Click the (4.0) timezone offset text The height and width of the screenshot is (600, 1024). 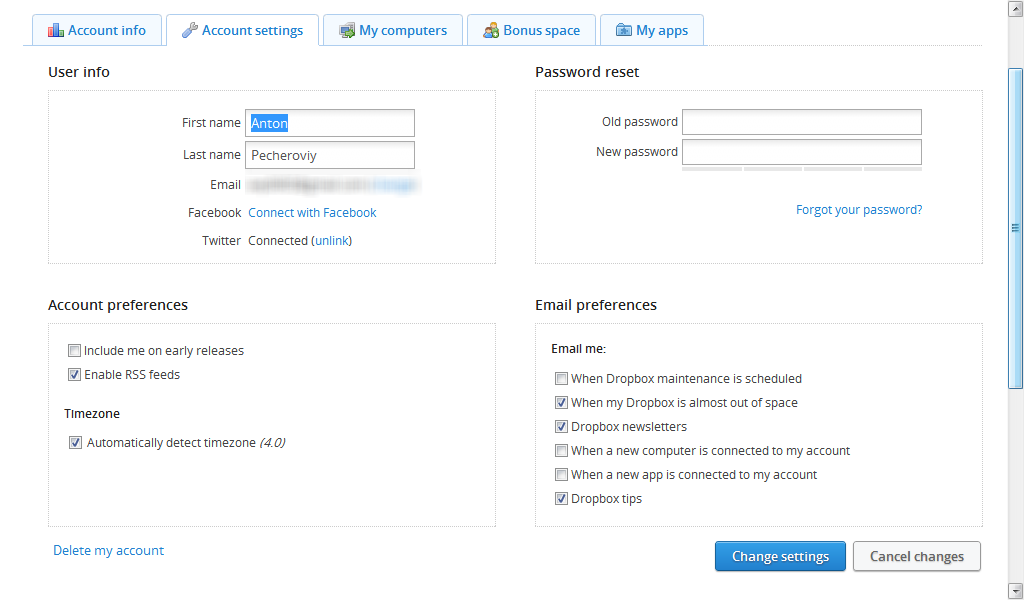[272, 443]
